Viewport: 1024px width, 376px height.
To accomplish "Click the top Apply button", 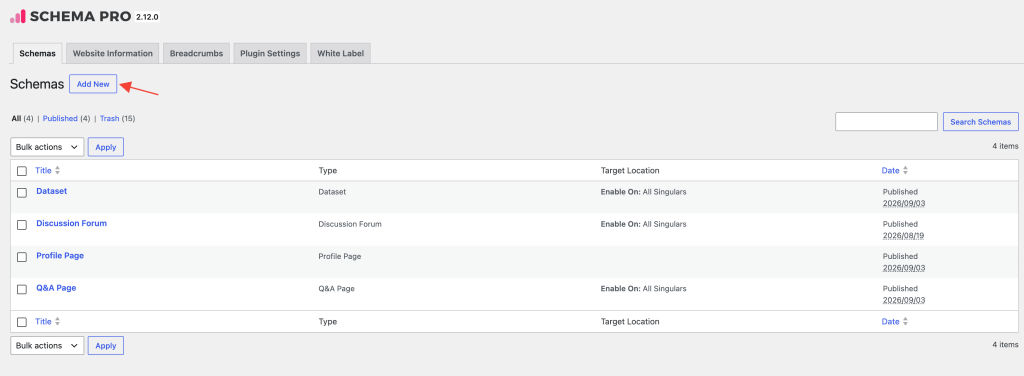I will (x=106, y=147).
